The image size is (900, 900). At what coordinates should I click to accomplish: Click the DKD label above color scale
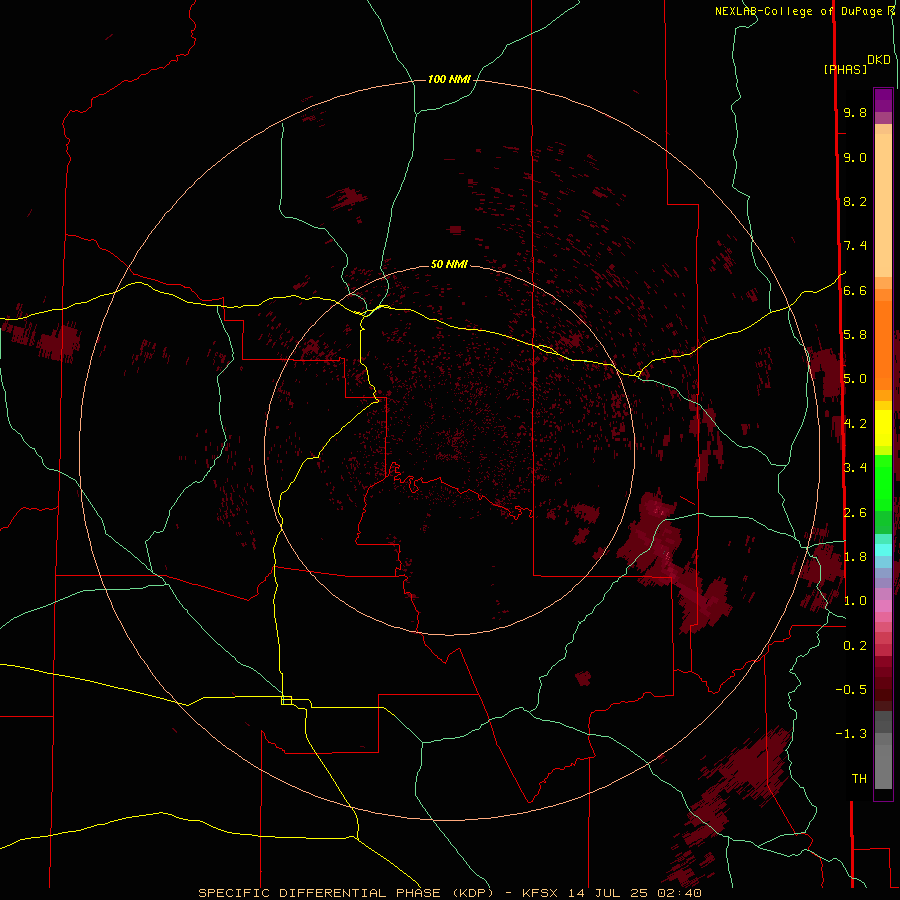tap(878, 60)
